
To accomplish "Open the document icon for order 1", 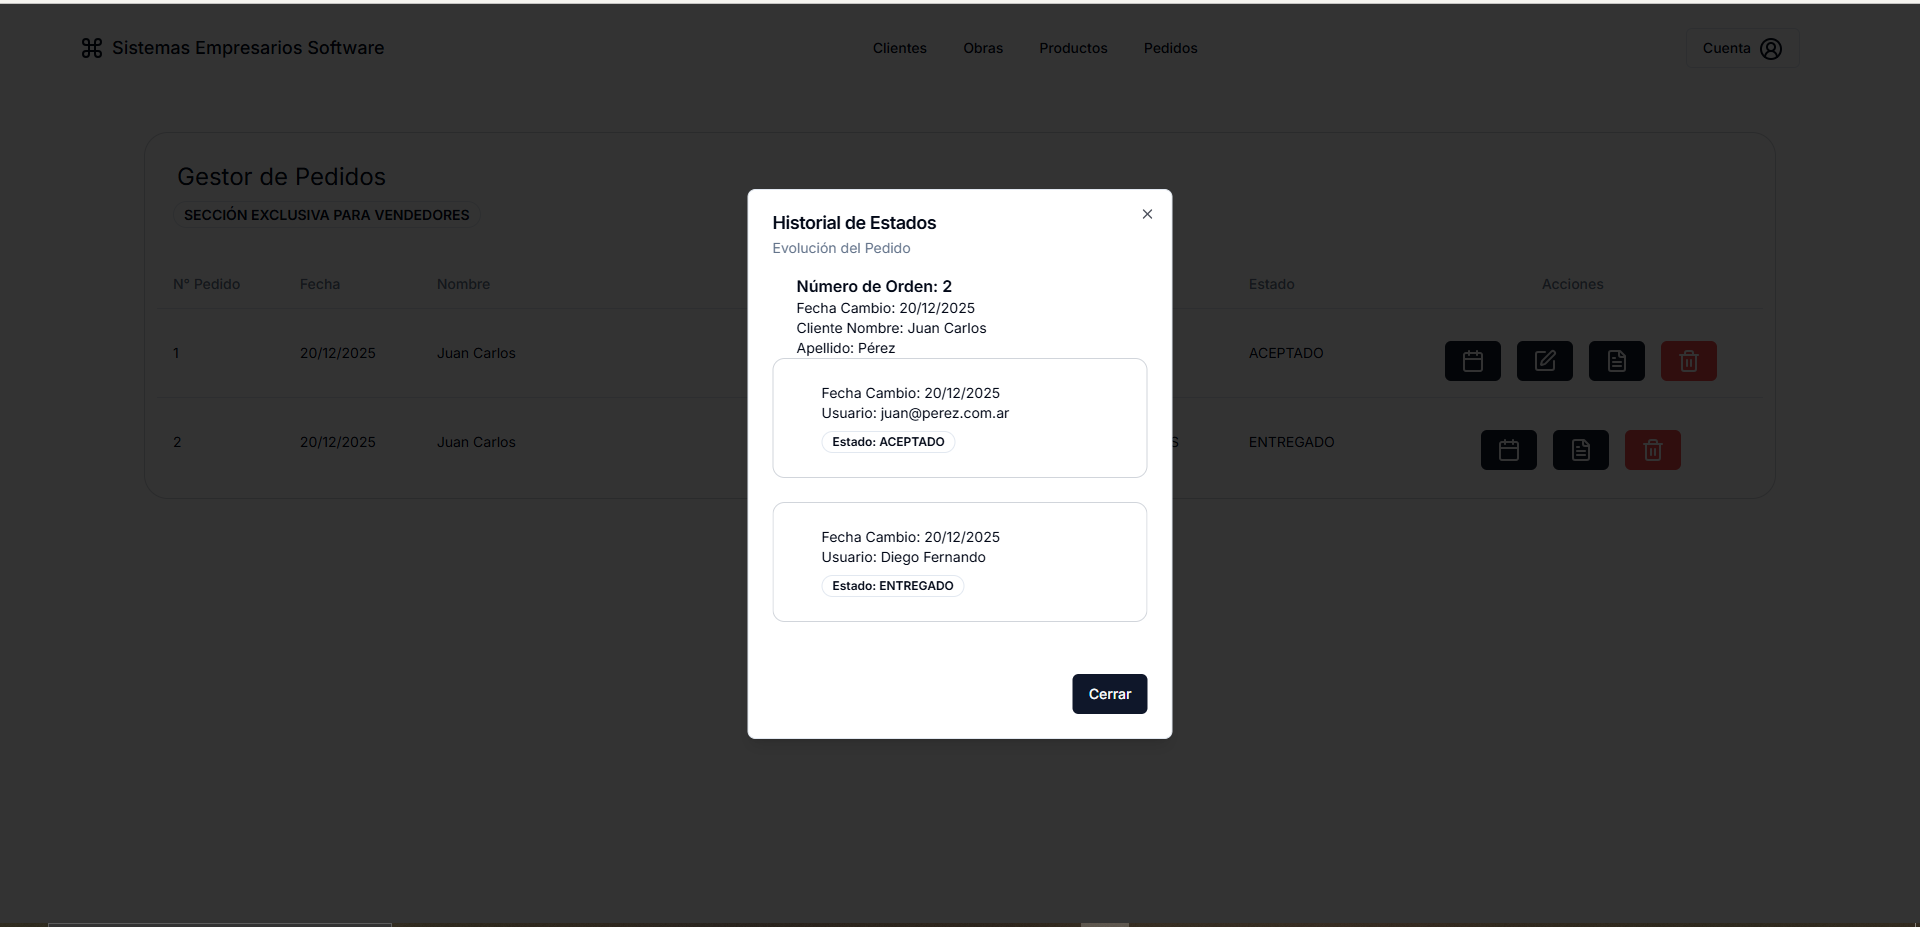I will (1616, 361).
